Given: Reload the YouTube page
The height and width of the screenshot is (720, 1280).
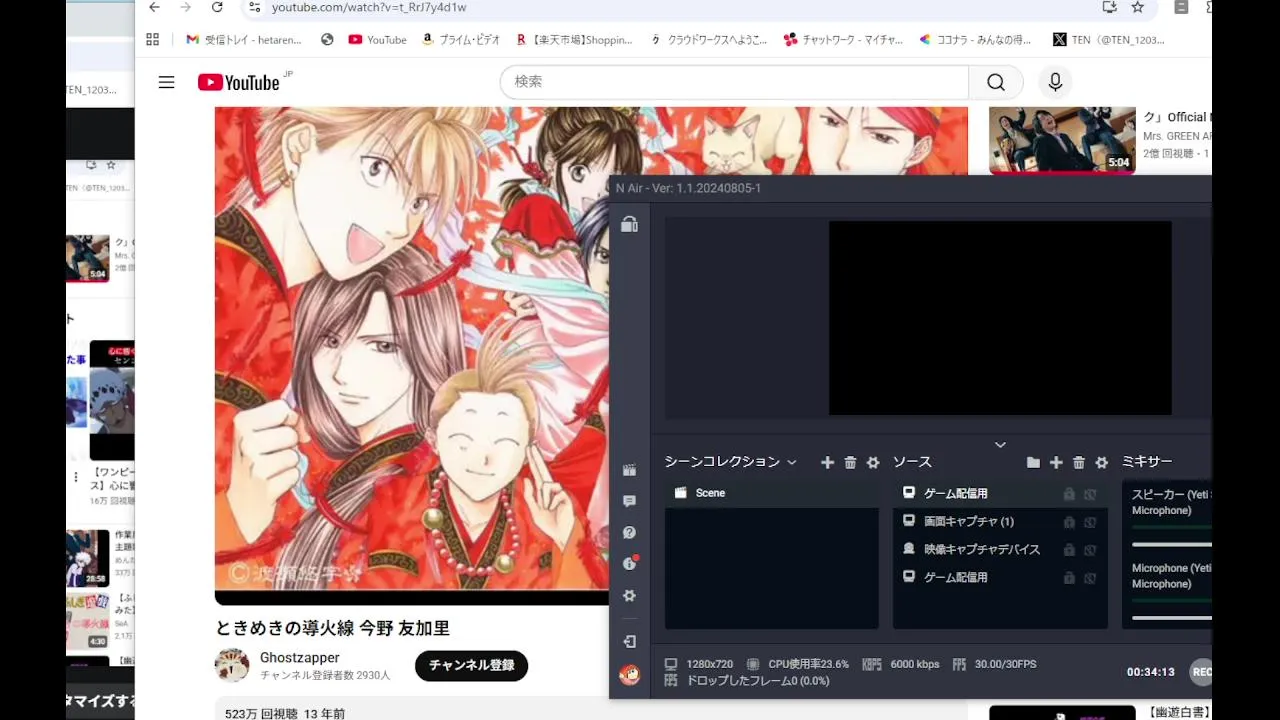Looking at the screenshot, I should point(217,7).
